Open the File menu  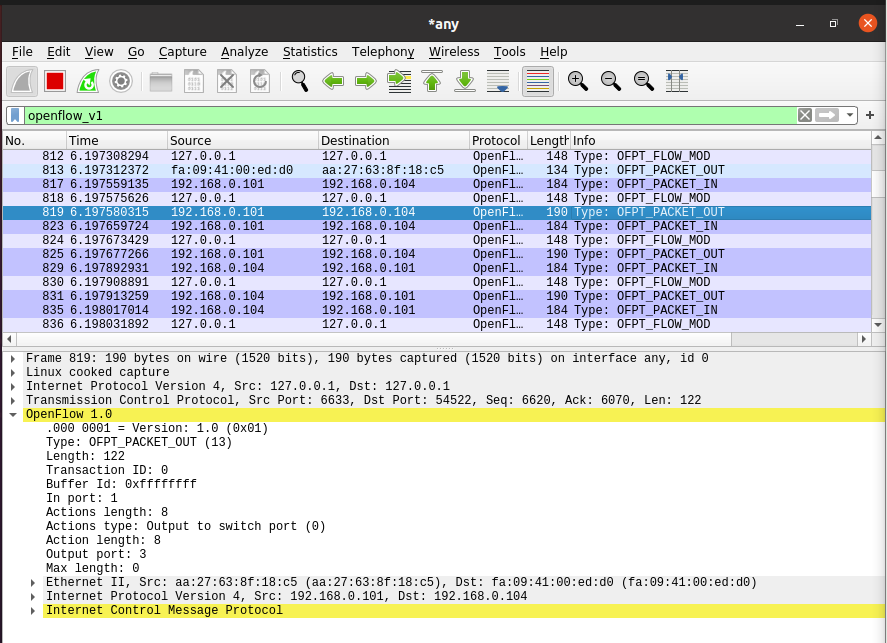(22, 51)
